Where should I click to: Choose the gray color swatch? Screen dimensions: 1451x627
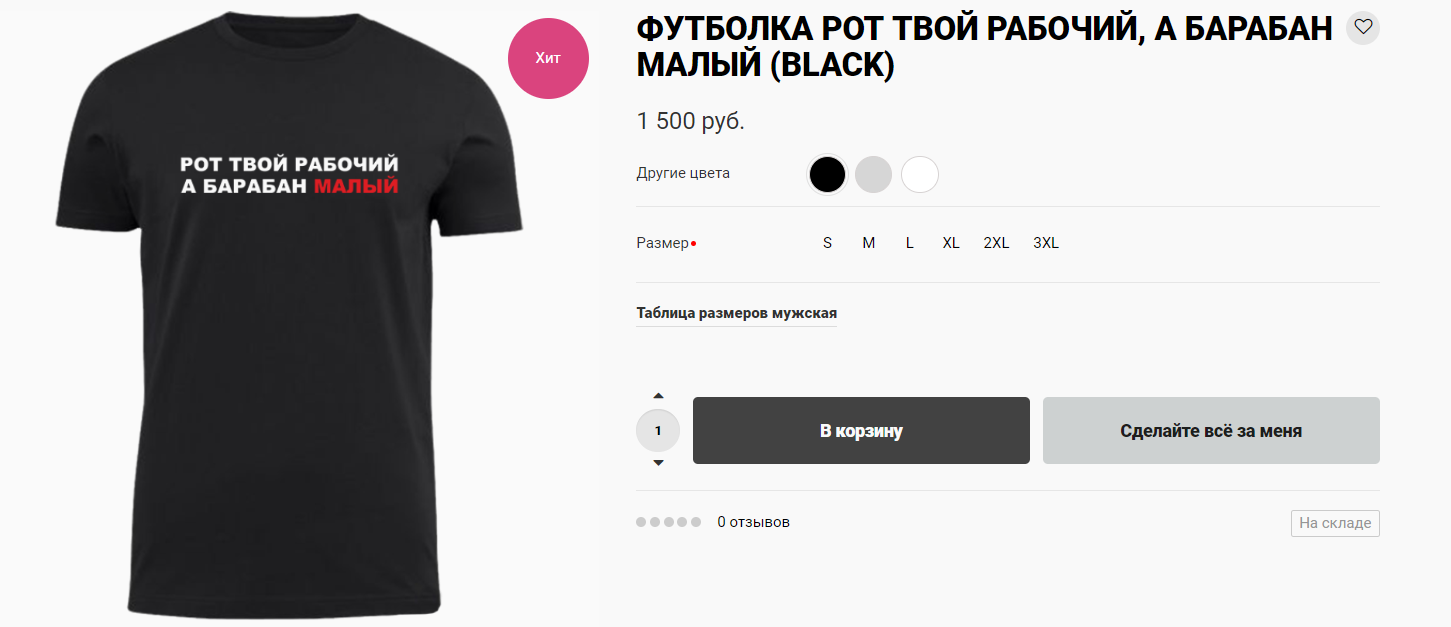pos(873,174)
